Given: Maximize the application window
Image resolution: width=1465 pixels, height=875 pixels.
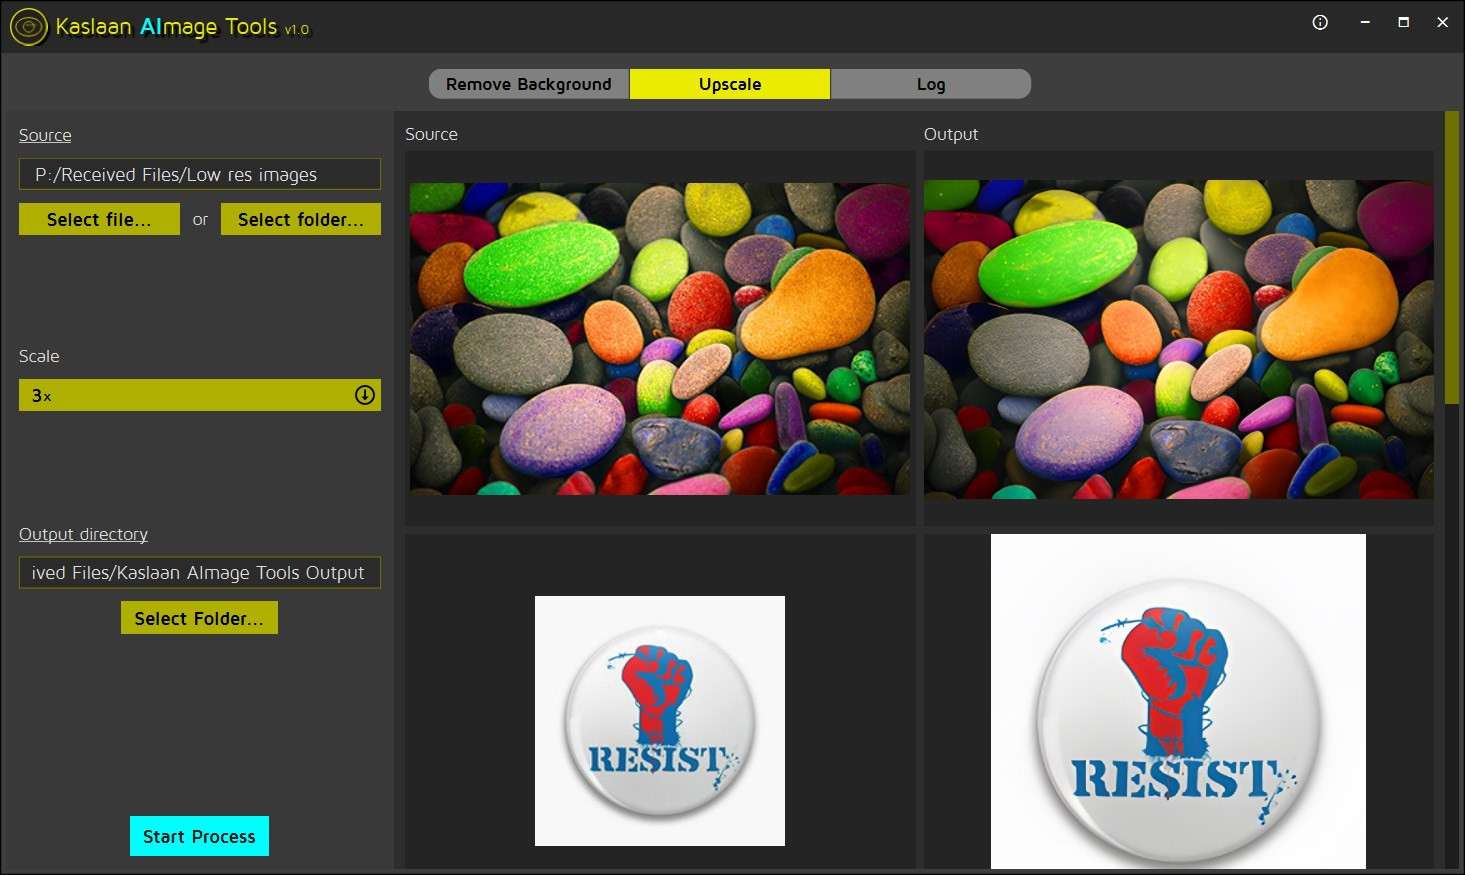Looking at the screenshot, I should point(1404,22).
